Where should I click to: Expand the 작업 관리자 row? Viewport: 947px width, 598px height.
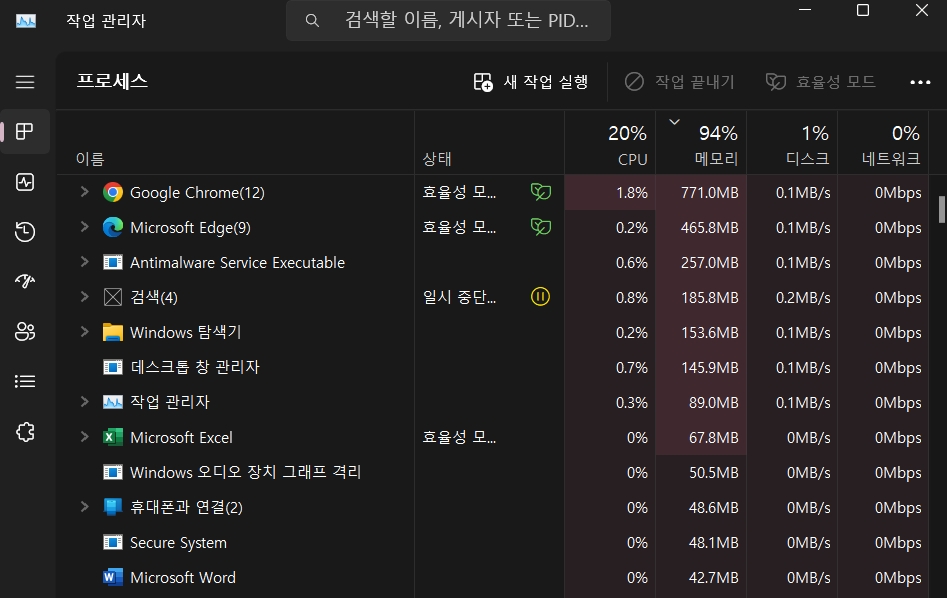[85, 402]
